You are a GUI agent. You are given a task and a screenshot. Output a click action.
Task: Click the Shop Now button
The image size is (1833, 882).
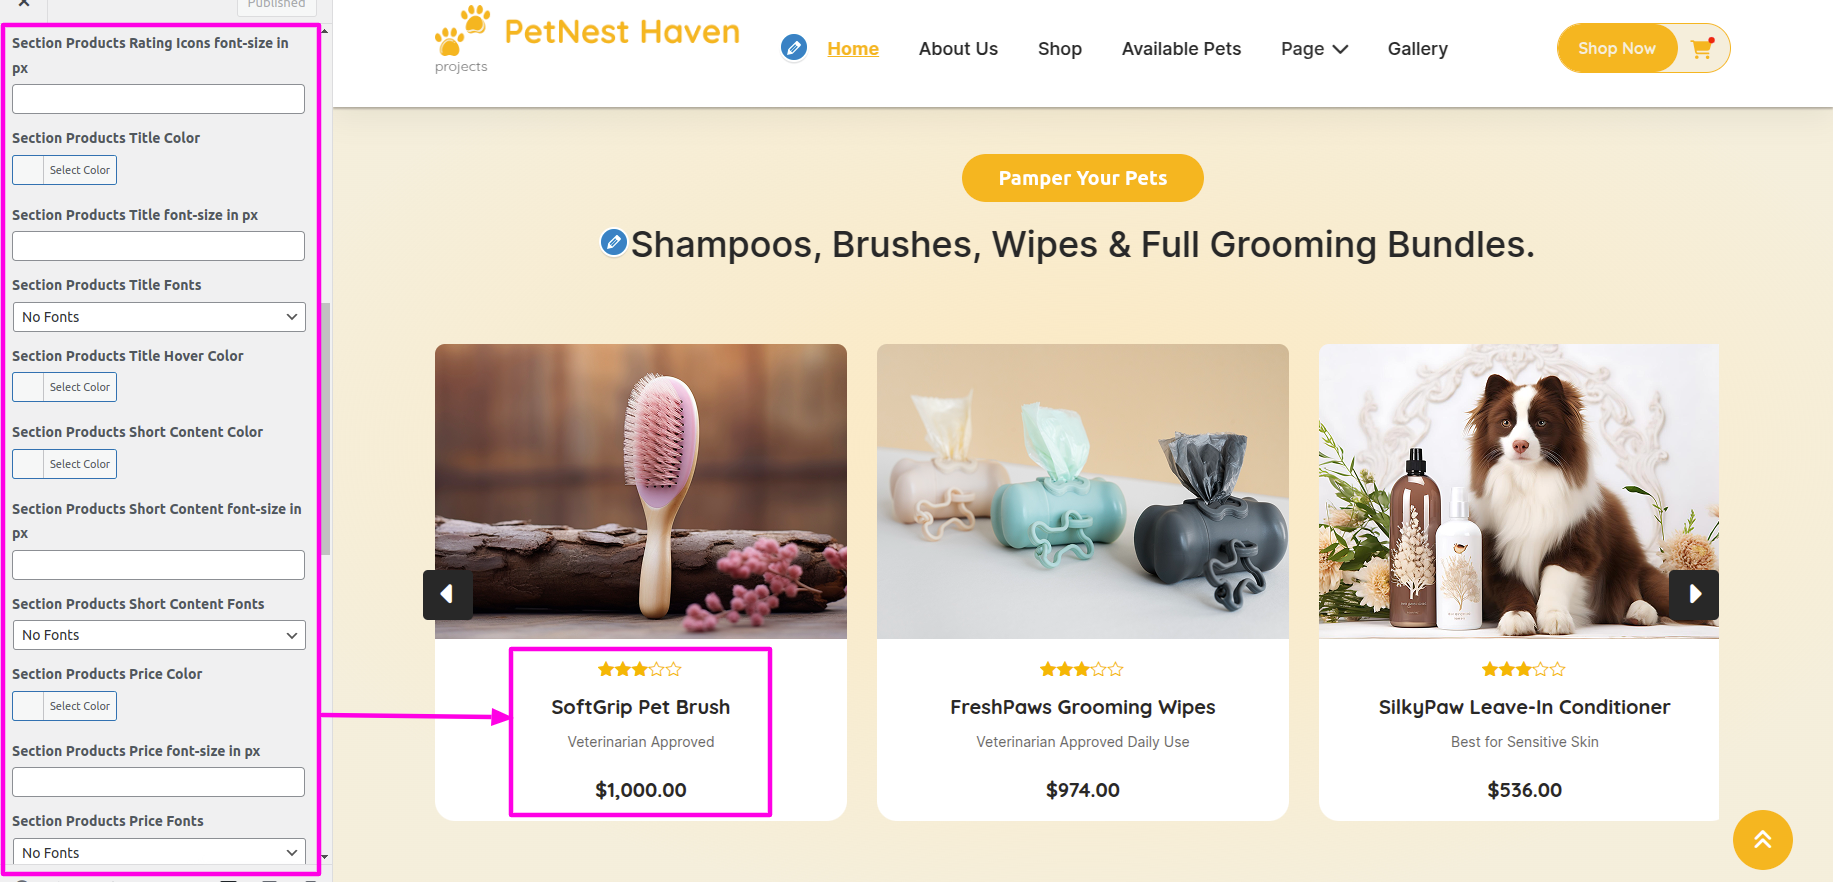pos(1616,48)
